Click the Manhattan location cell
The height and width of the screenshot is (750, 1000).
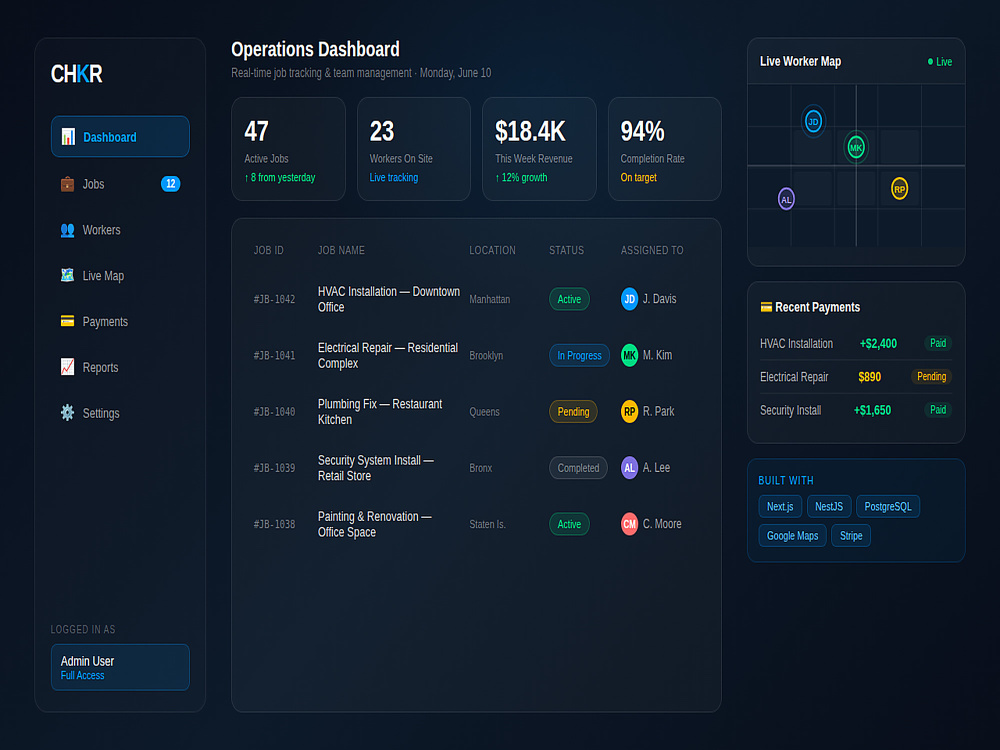point(489,299)
